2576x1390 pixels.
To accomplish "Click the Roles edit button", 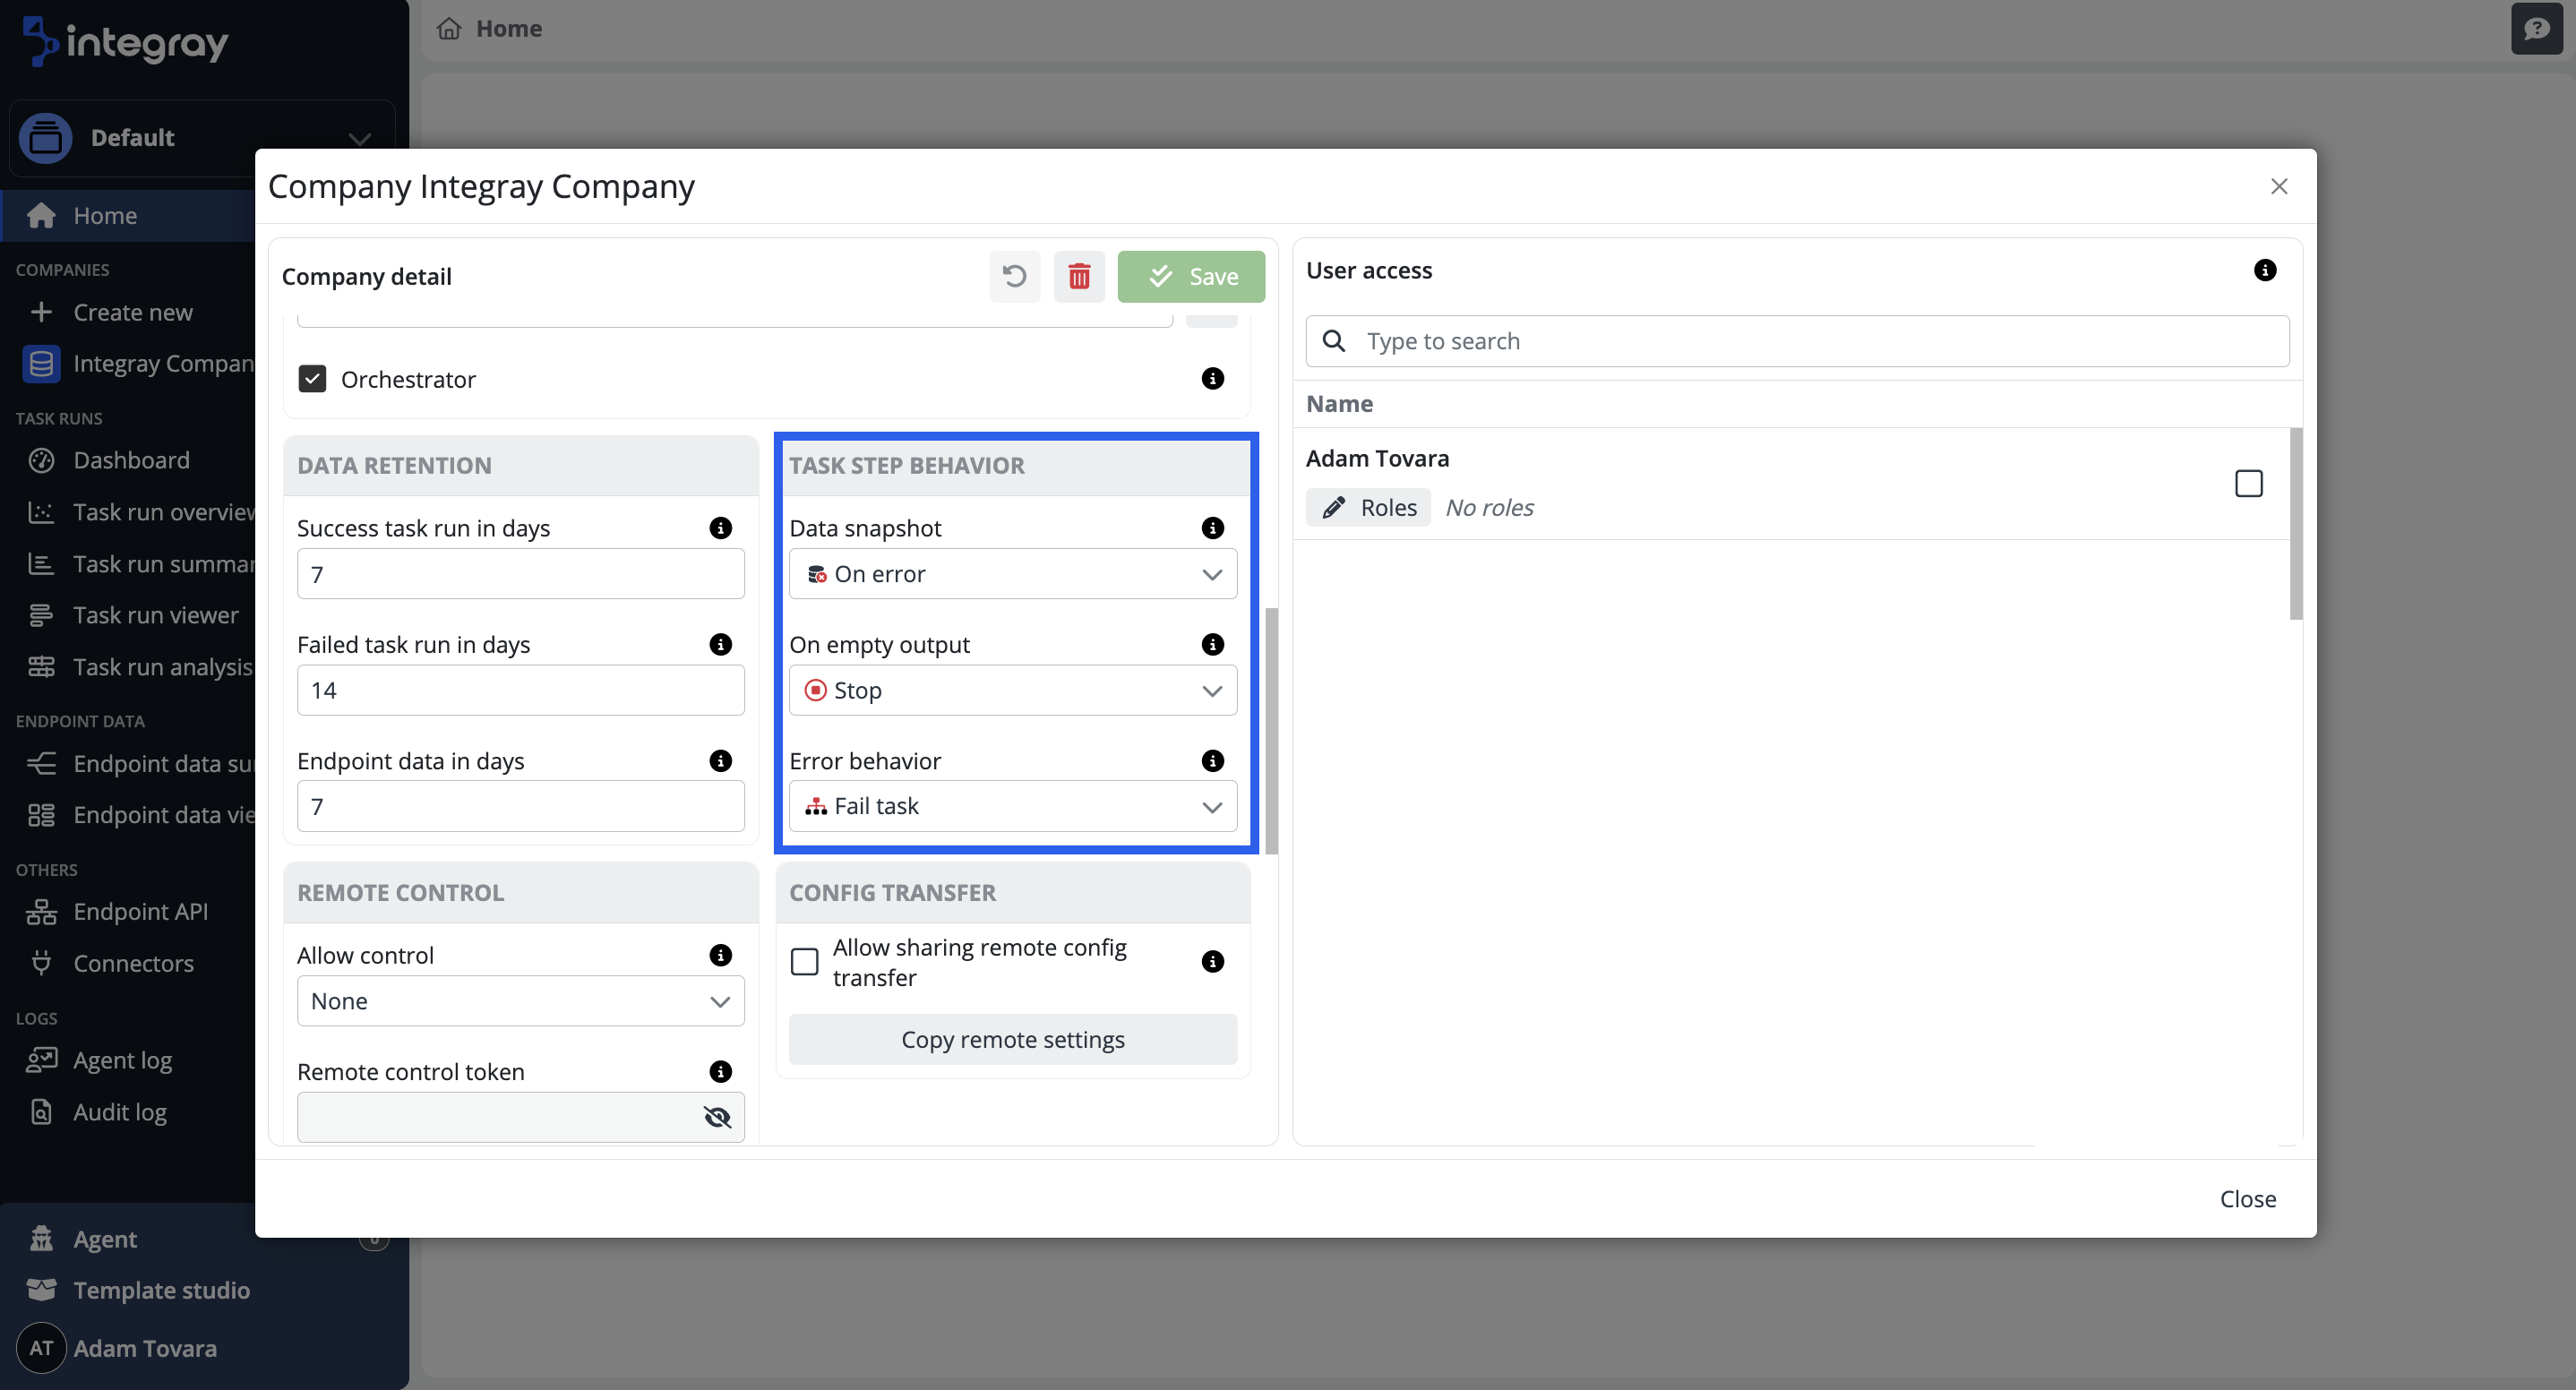I will pyautogui.click(x=1368, y=507).
